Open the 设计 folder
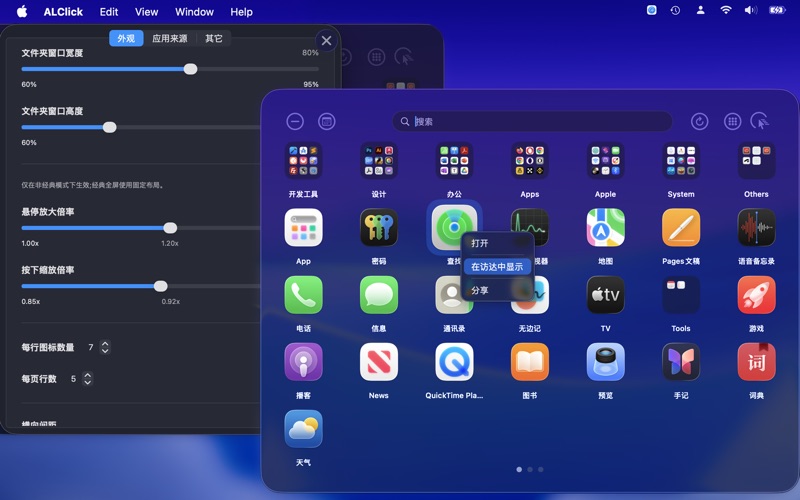800x500 pixels. 379,161
